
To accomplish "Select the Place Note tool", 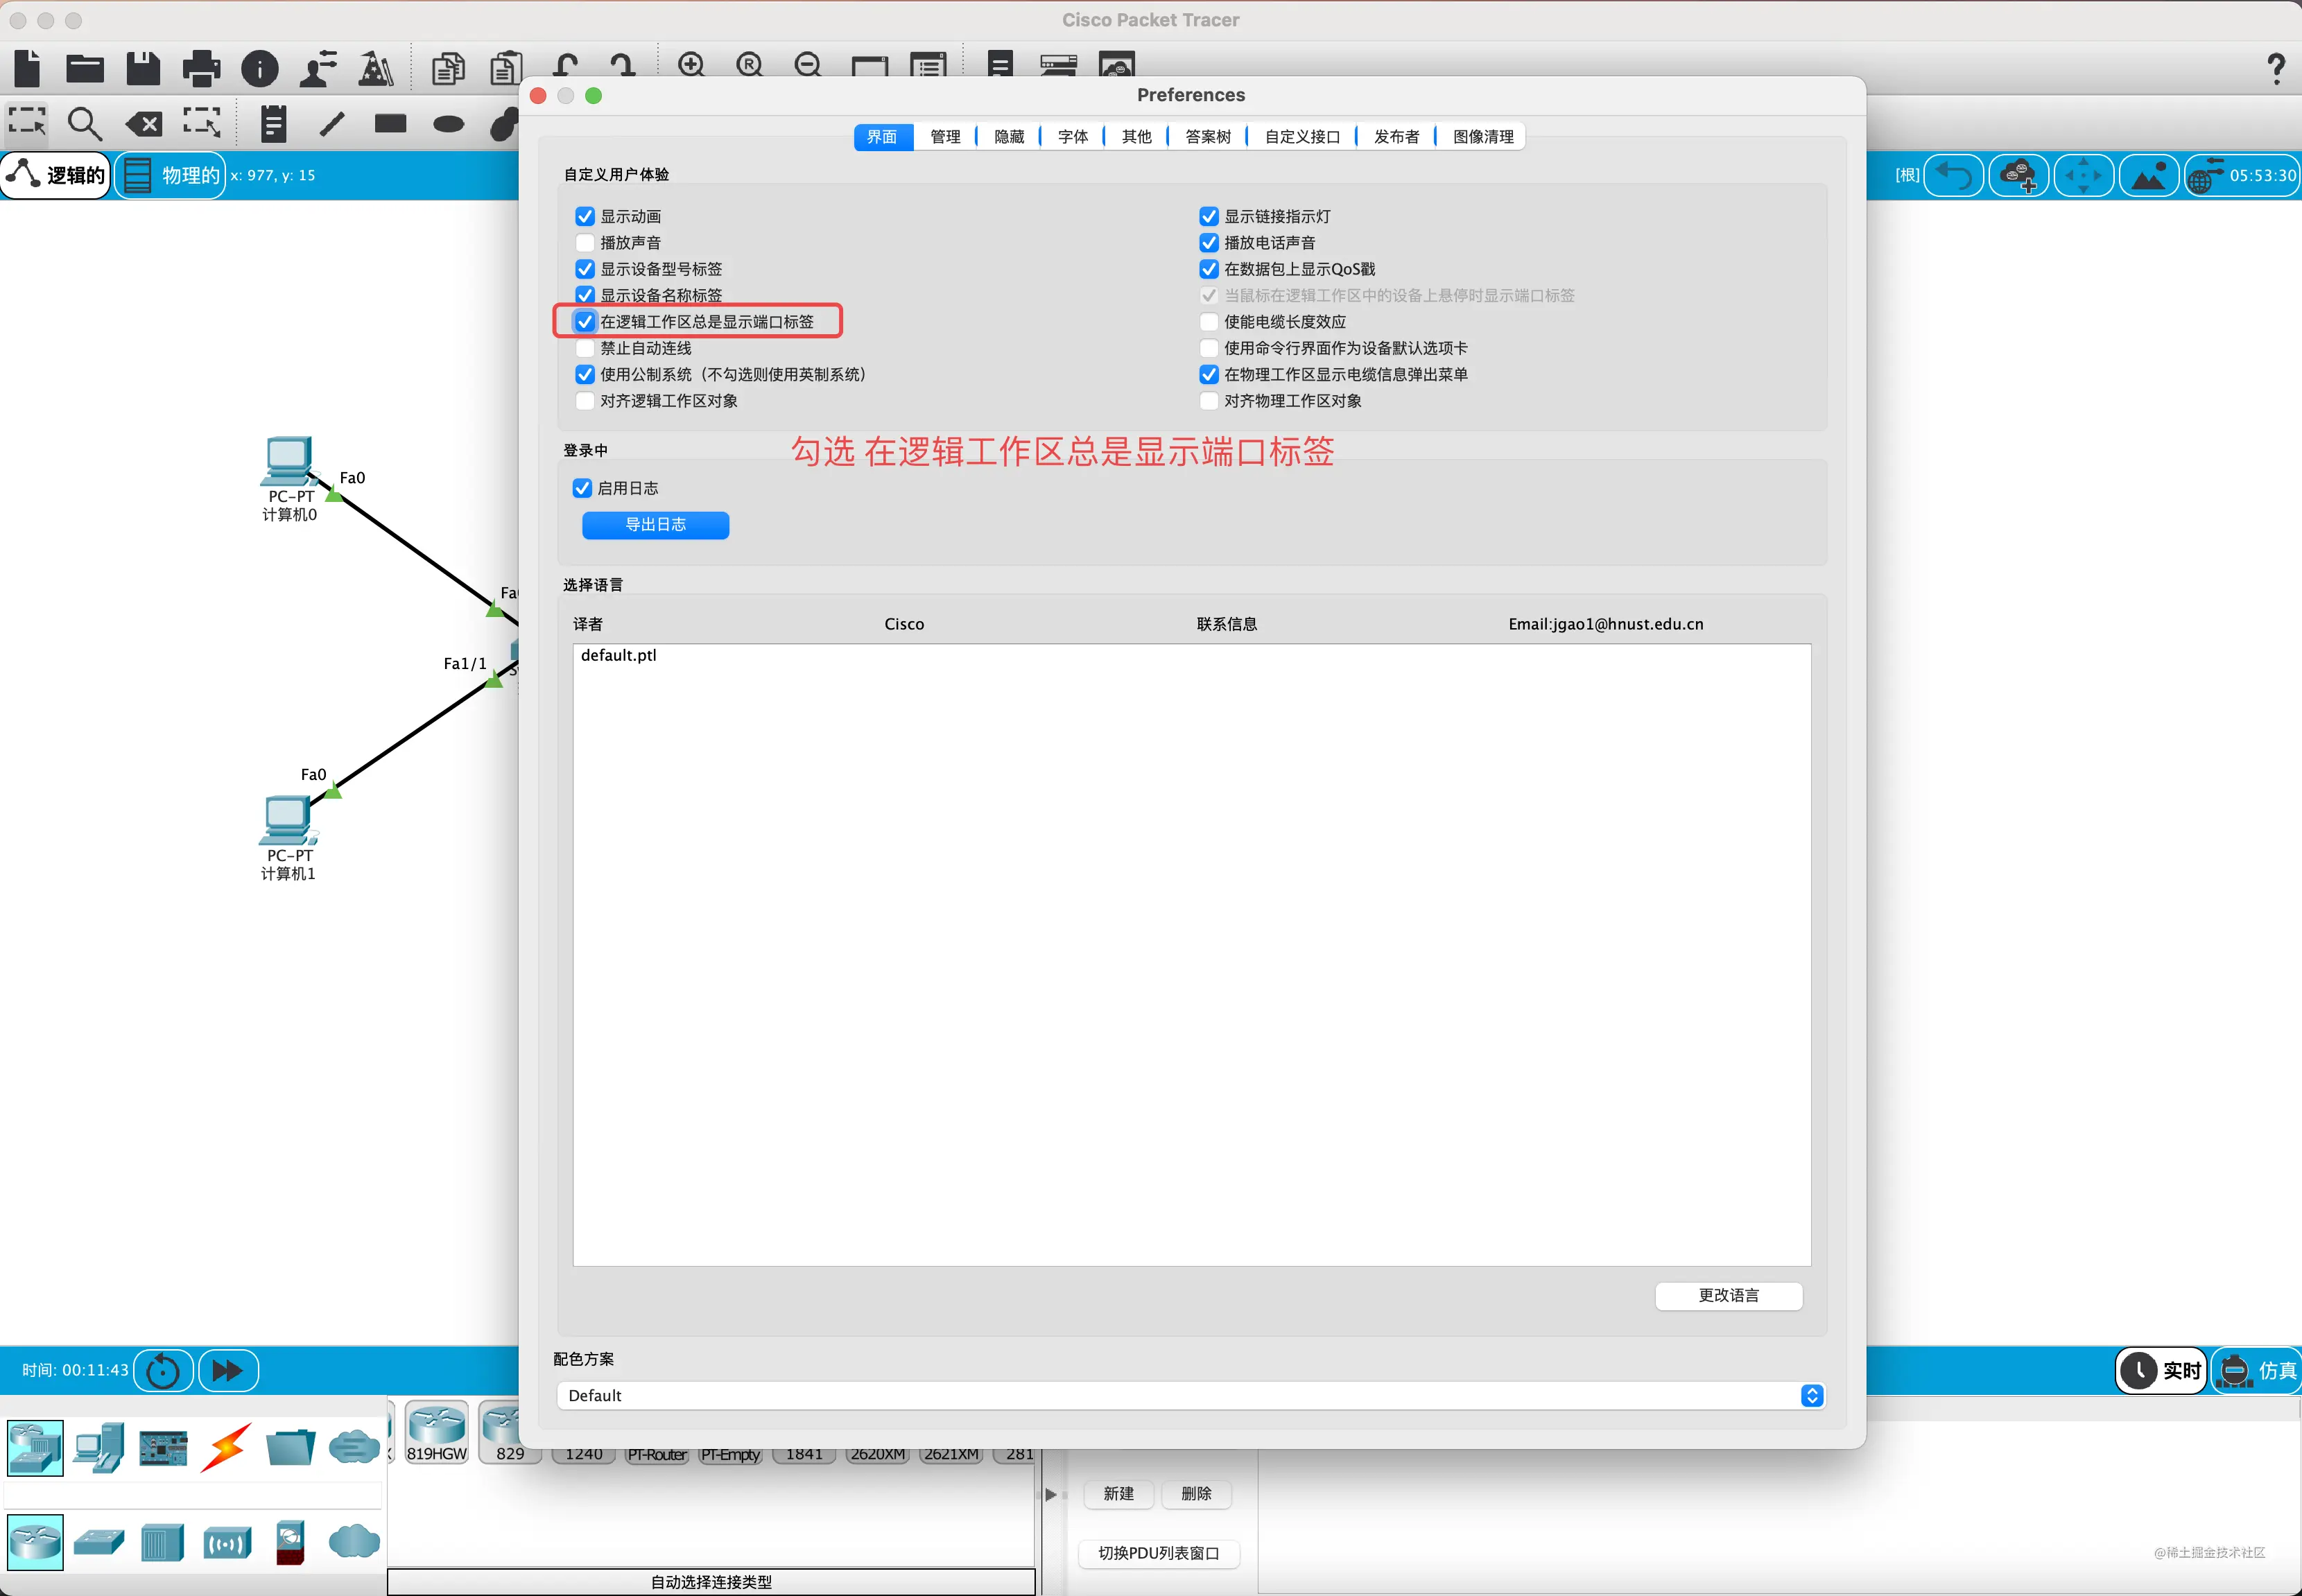I will click(273, 123).
